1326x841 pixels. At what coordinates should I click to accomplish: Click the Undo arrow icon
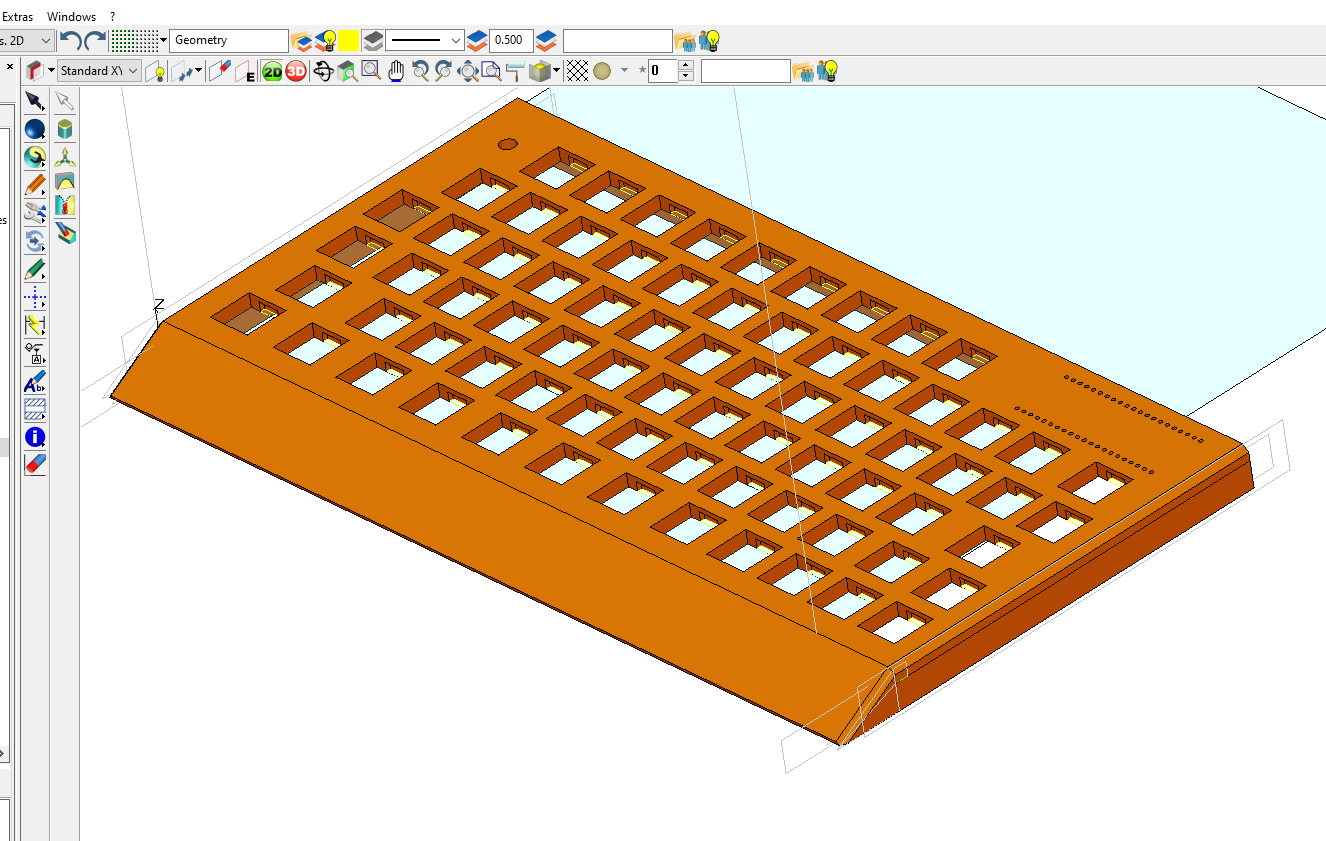click(x=70, y=41)
